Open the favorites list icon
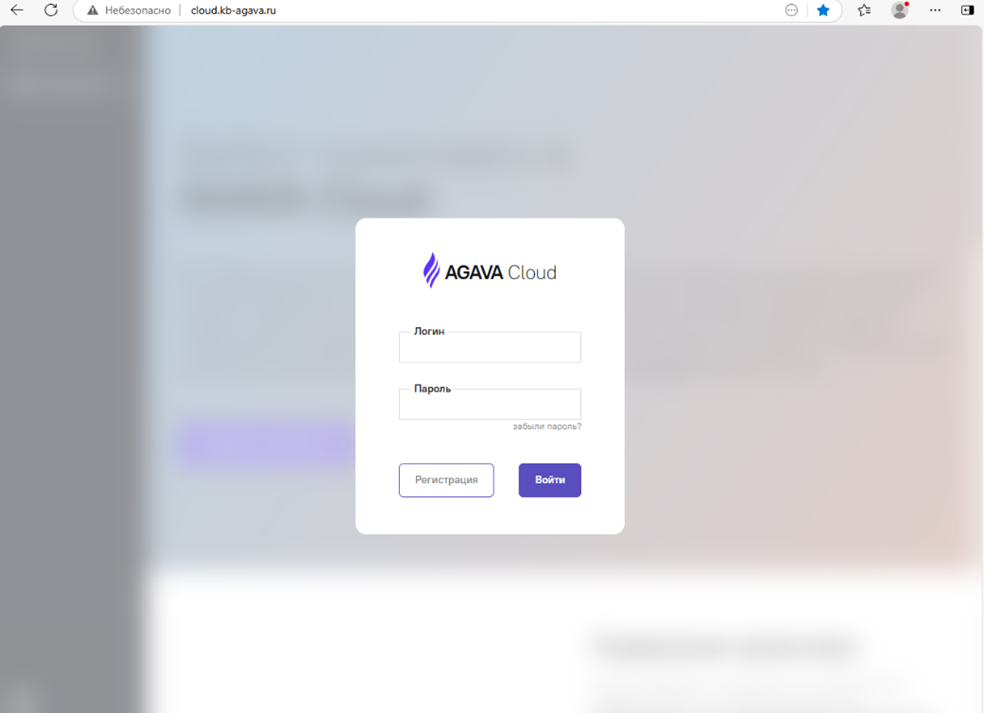The width and height of the screenshot is (984, 713). pos(864,10)
